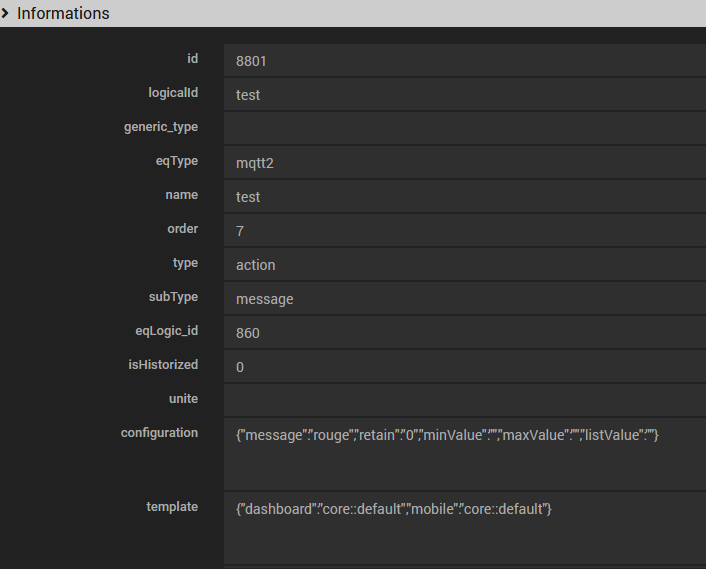Collapse the Informations section chevron
Image resolution: width=706 pixels, height=569 pixels.
click(x=6, y=14)
